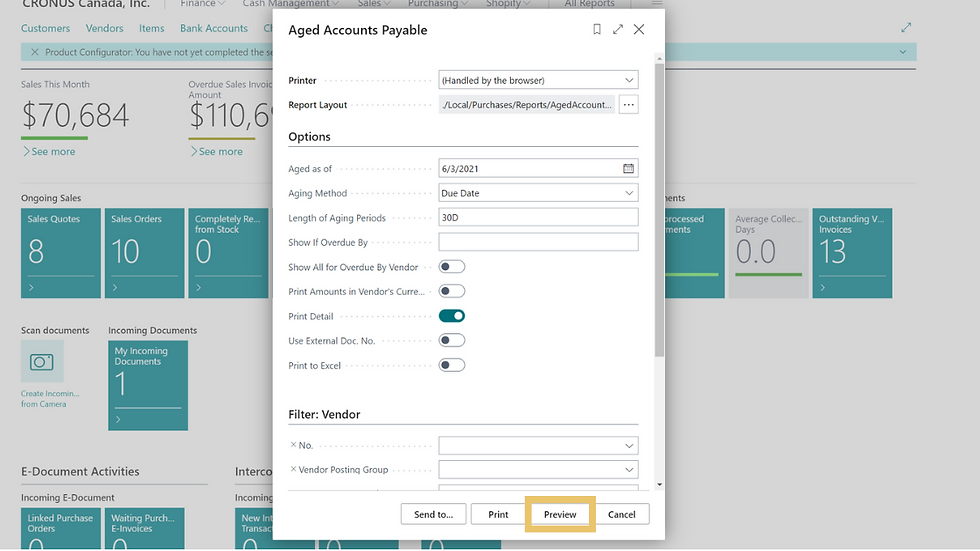
Task: Open the Customers link
Action: (46, 28)
